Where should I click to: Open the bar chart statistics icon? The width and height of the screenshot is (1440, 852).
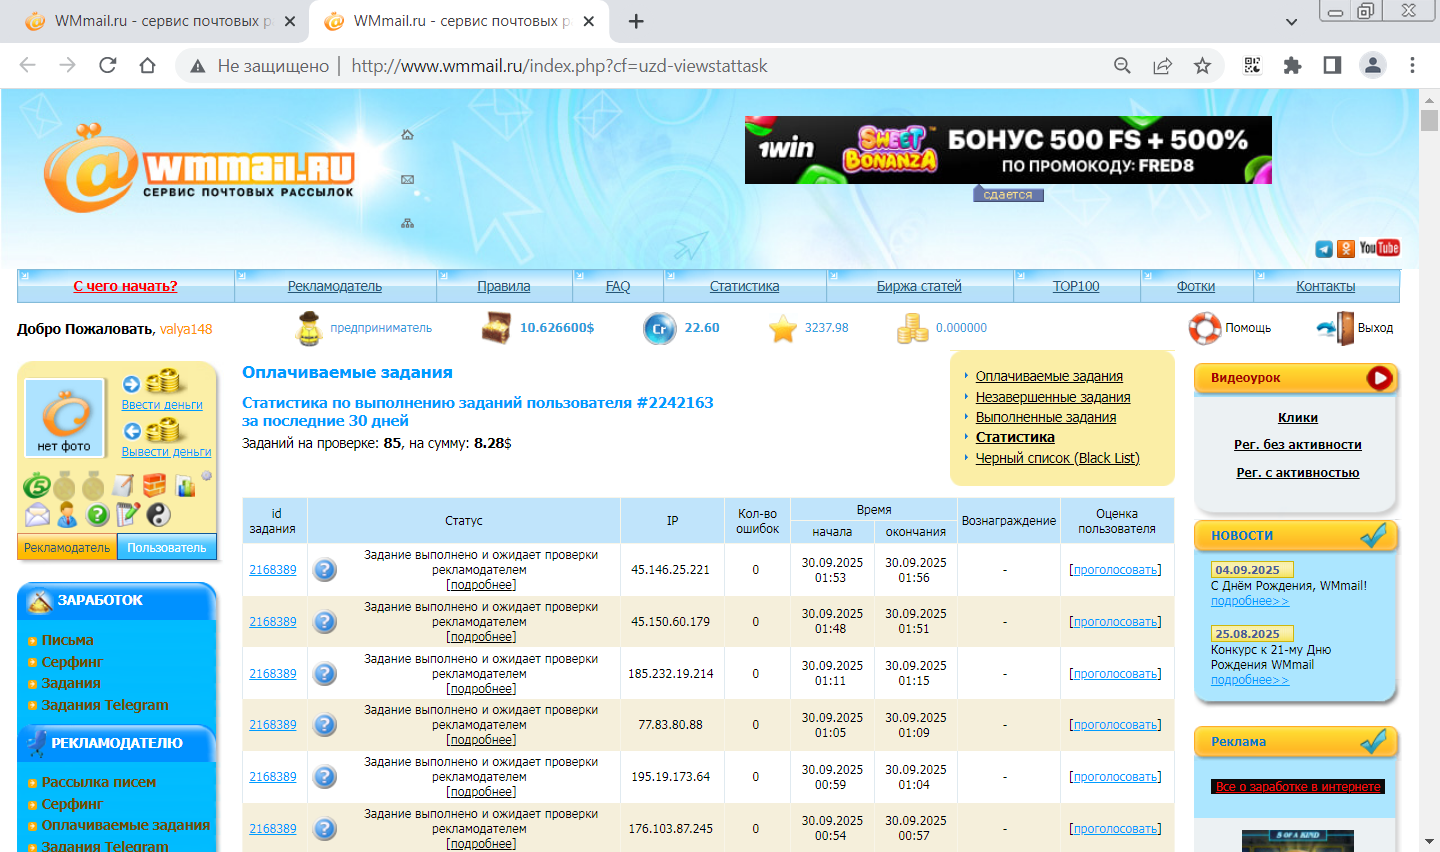pos(186,487)
